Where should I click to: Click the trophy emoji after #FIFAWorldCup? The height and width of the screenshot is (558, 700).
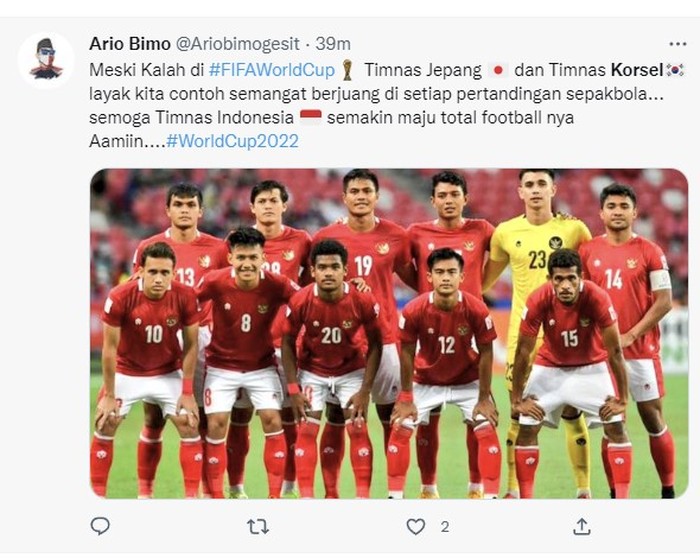[347, 70]
